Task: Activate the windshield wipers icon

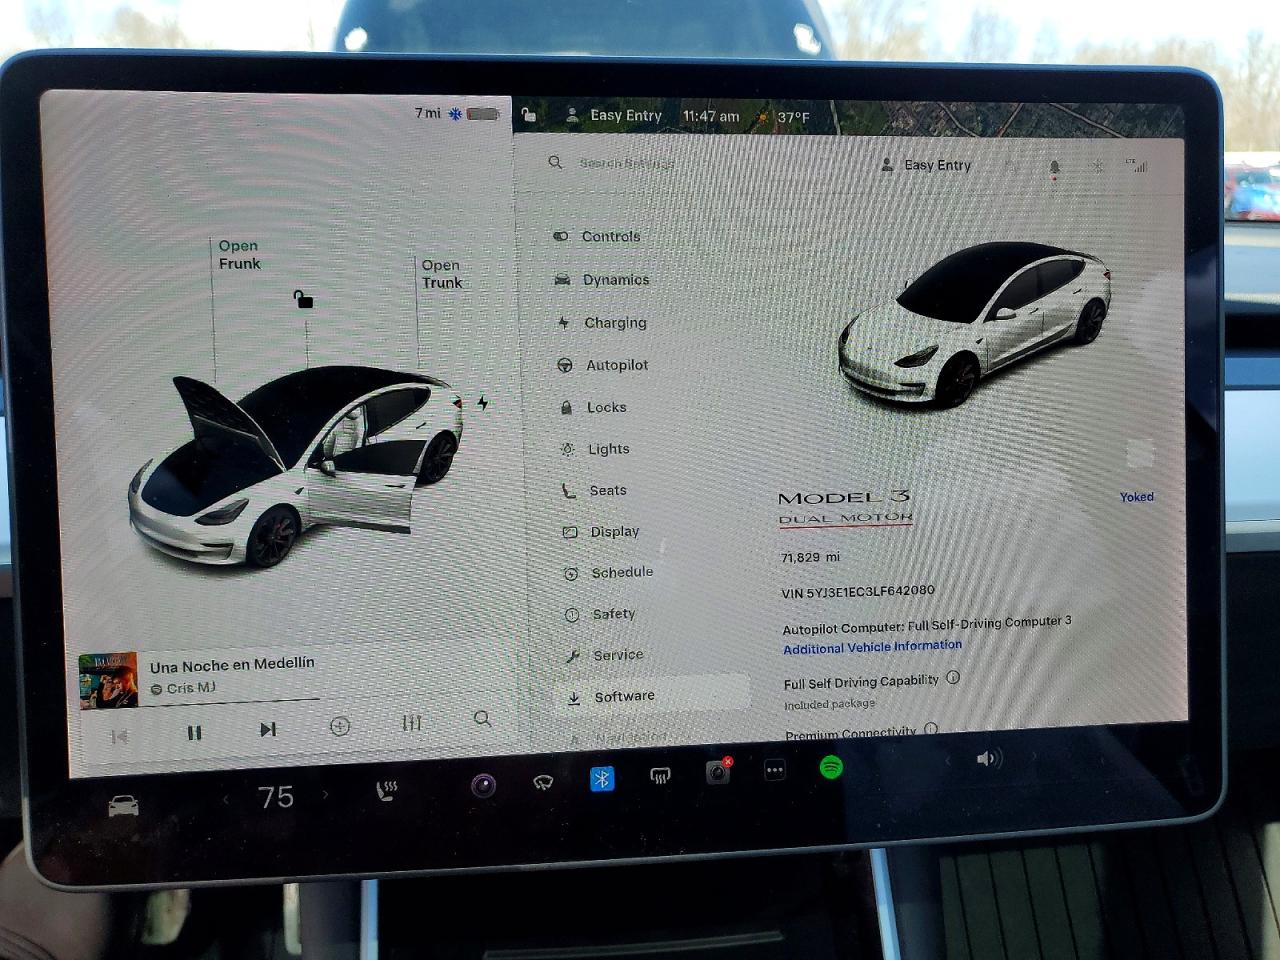Action: click(x=543, y=783)
